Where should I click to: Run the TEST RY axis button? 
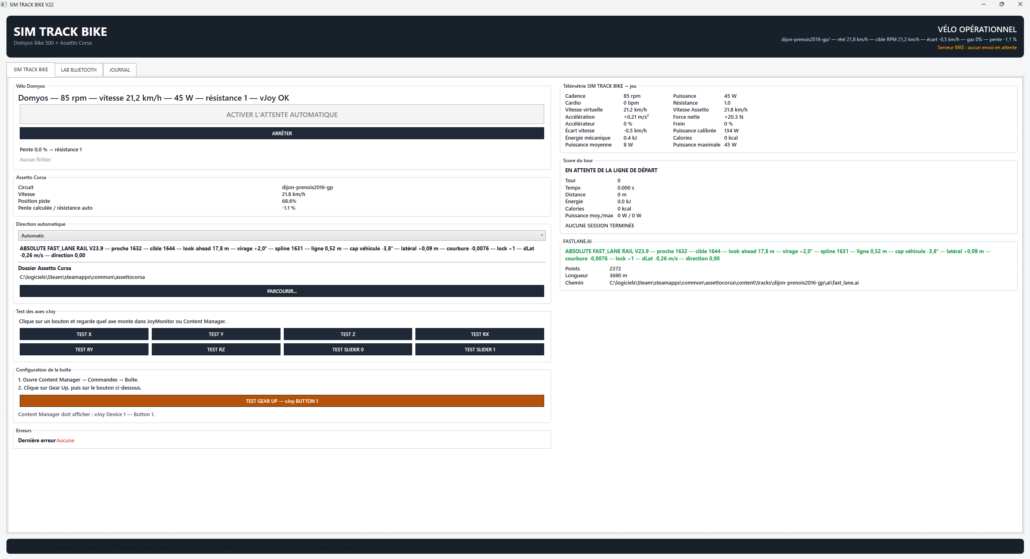[84, 349]
